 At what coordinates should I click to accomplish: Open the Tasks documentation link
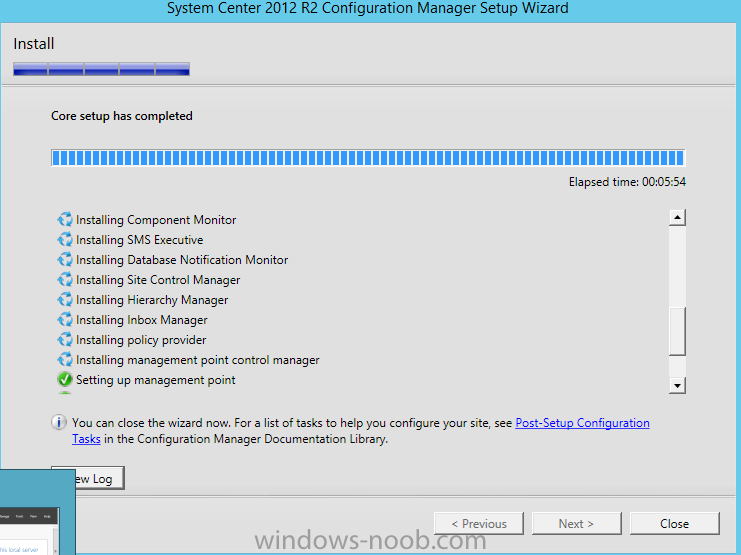(x=86, y=439)
